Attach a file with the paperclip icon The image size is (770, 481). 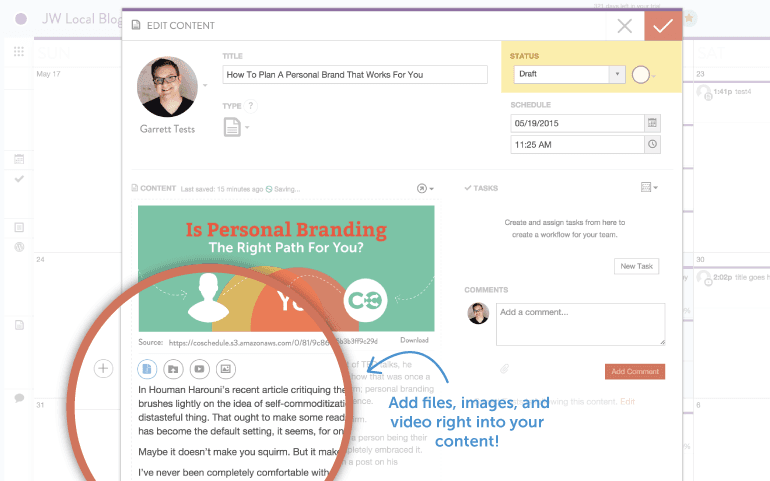(x=504, y=368)
